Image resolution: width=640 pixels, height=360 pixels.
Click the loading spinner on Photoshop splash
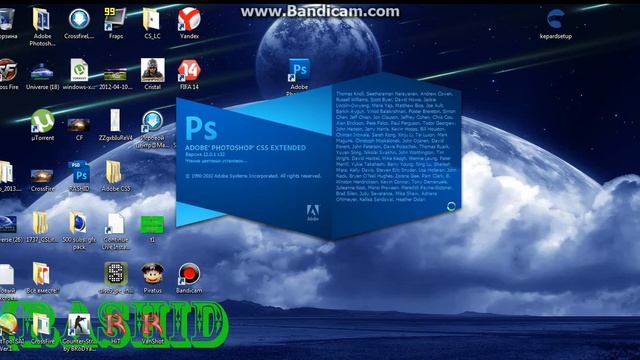(x=451, y=206)
